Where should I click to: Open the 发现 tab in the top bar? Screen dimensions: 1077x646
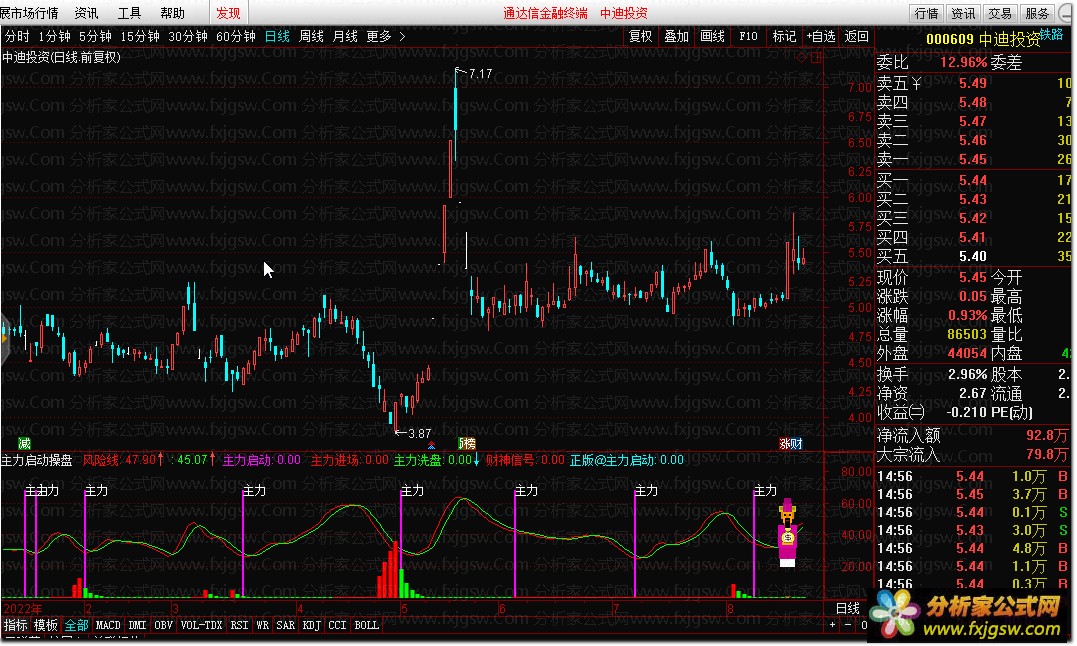click(228, 13)
